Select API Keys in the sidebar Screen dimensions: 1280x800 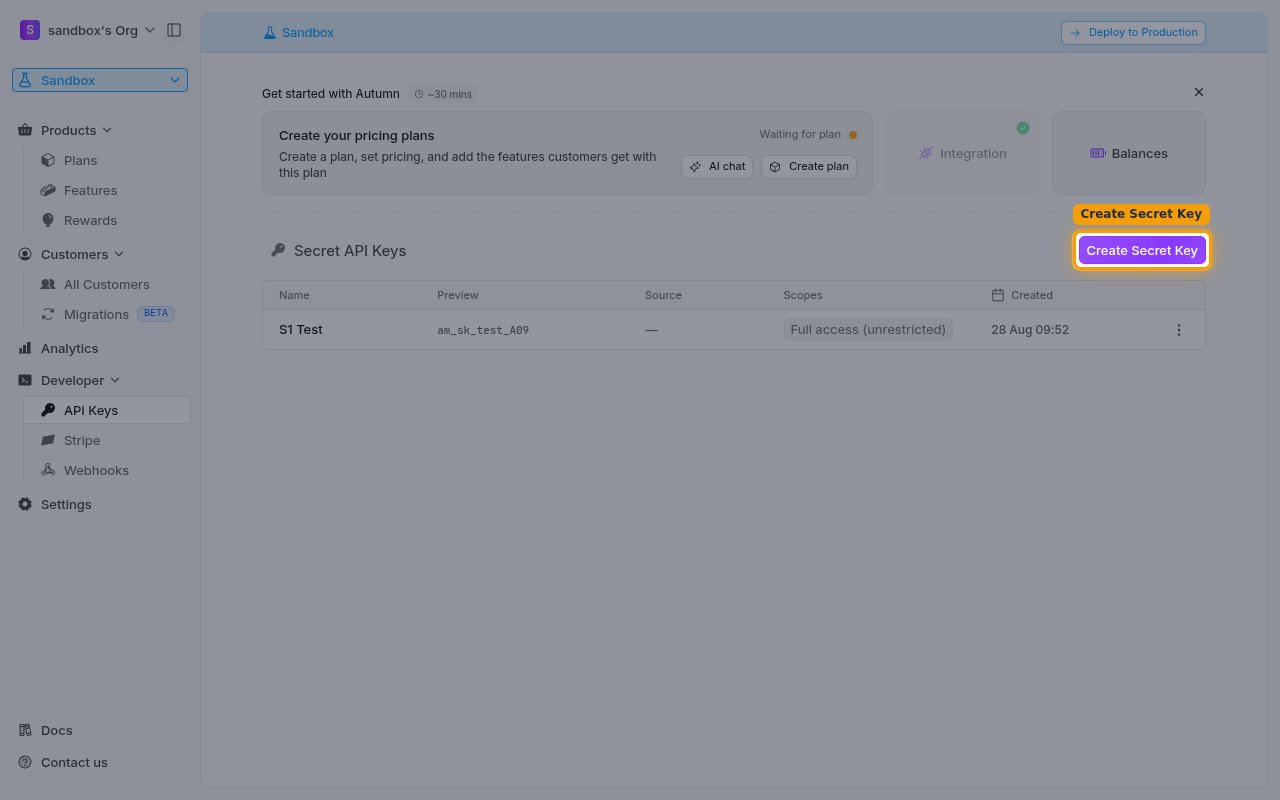(x=106, y=410)
